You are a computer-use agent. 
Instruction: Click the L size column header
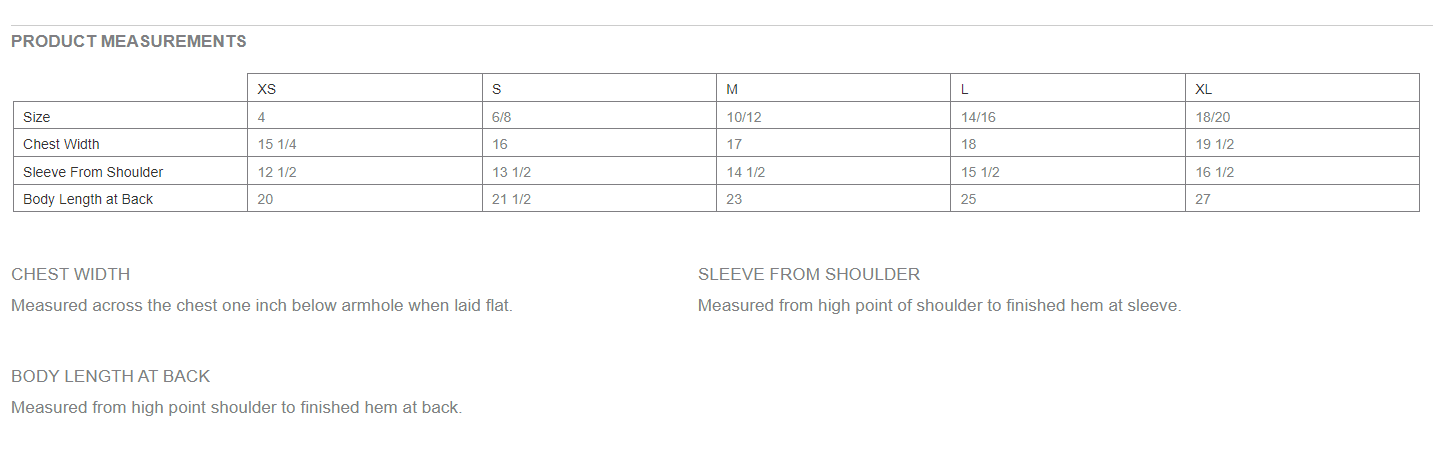pos(965,89)
